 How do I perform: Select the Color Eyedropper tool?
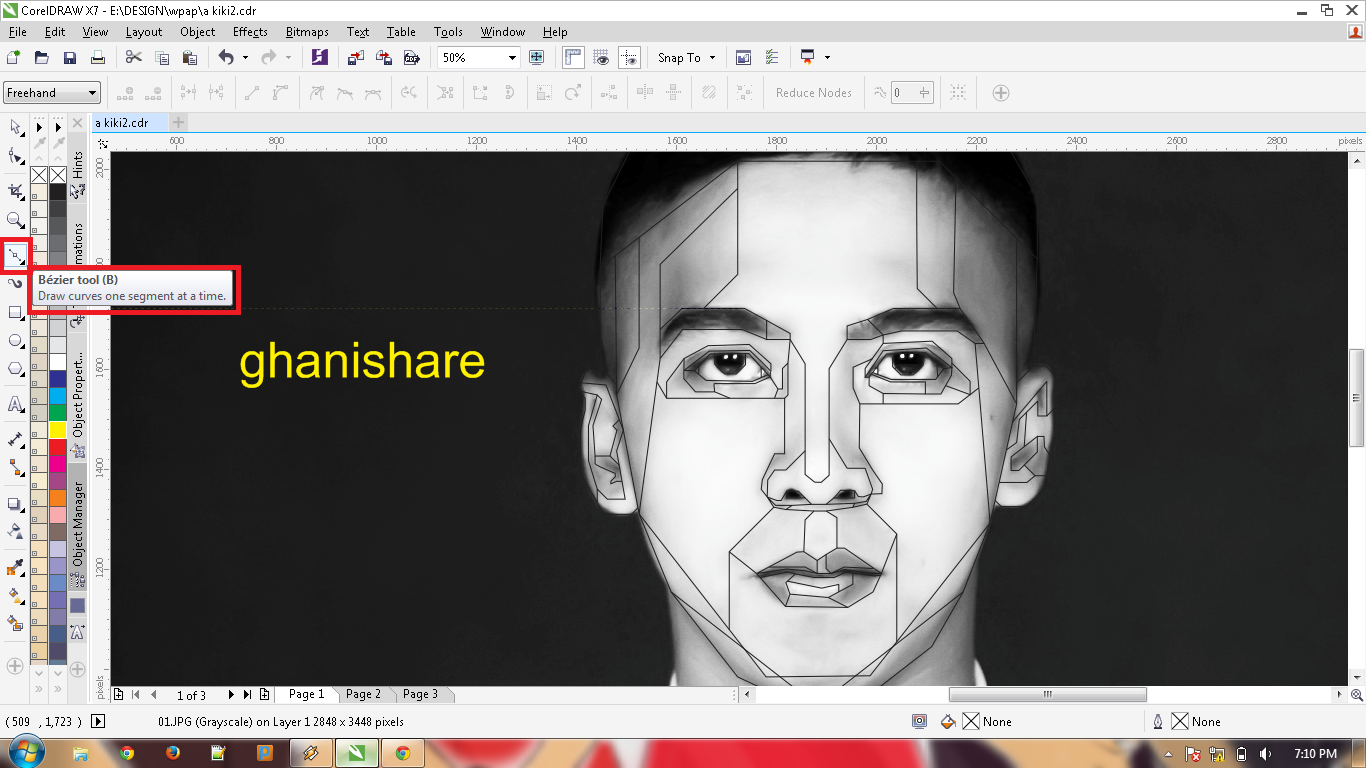(x=15, y=568)
